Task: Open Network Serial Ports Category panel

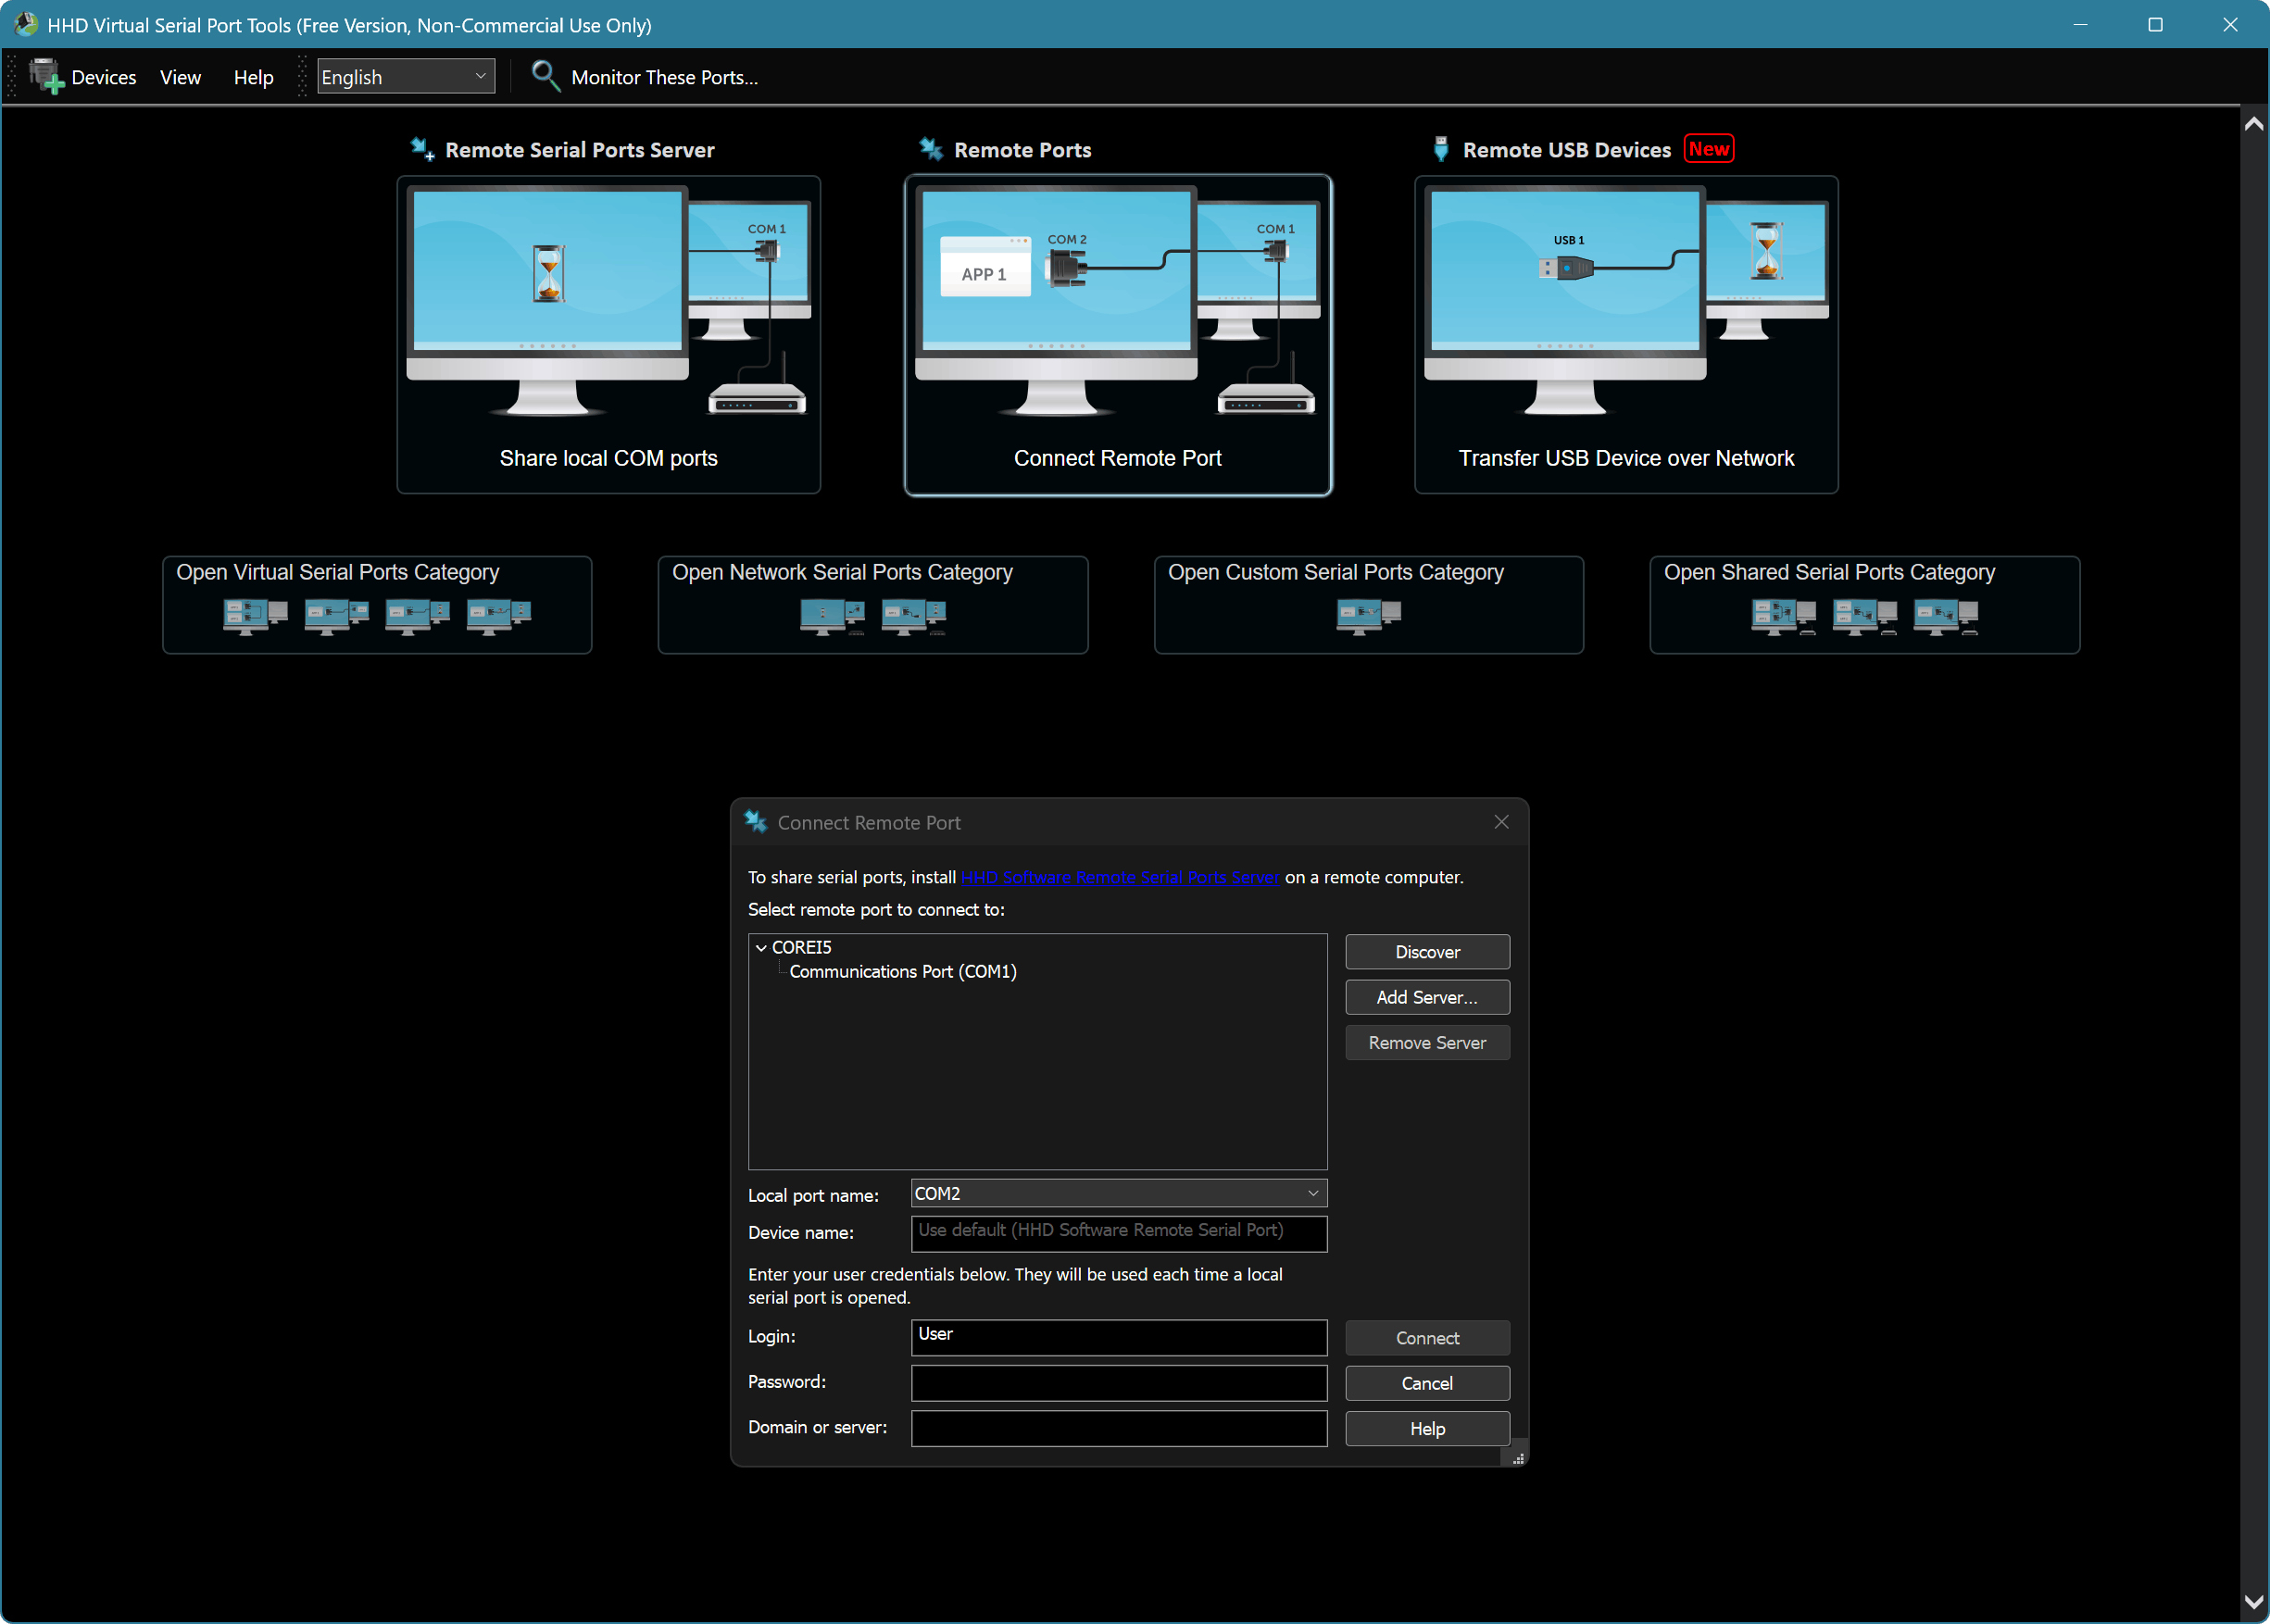Action: tap(872, 605)
